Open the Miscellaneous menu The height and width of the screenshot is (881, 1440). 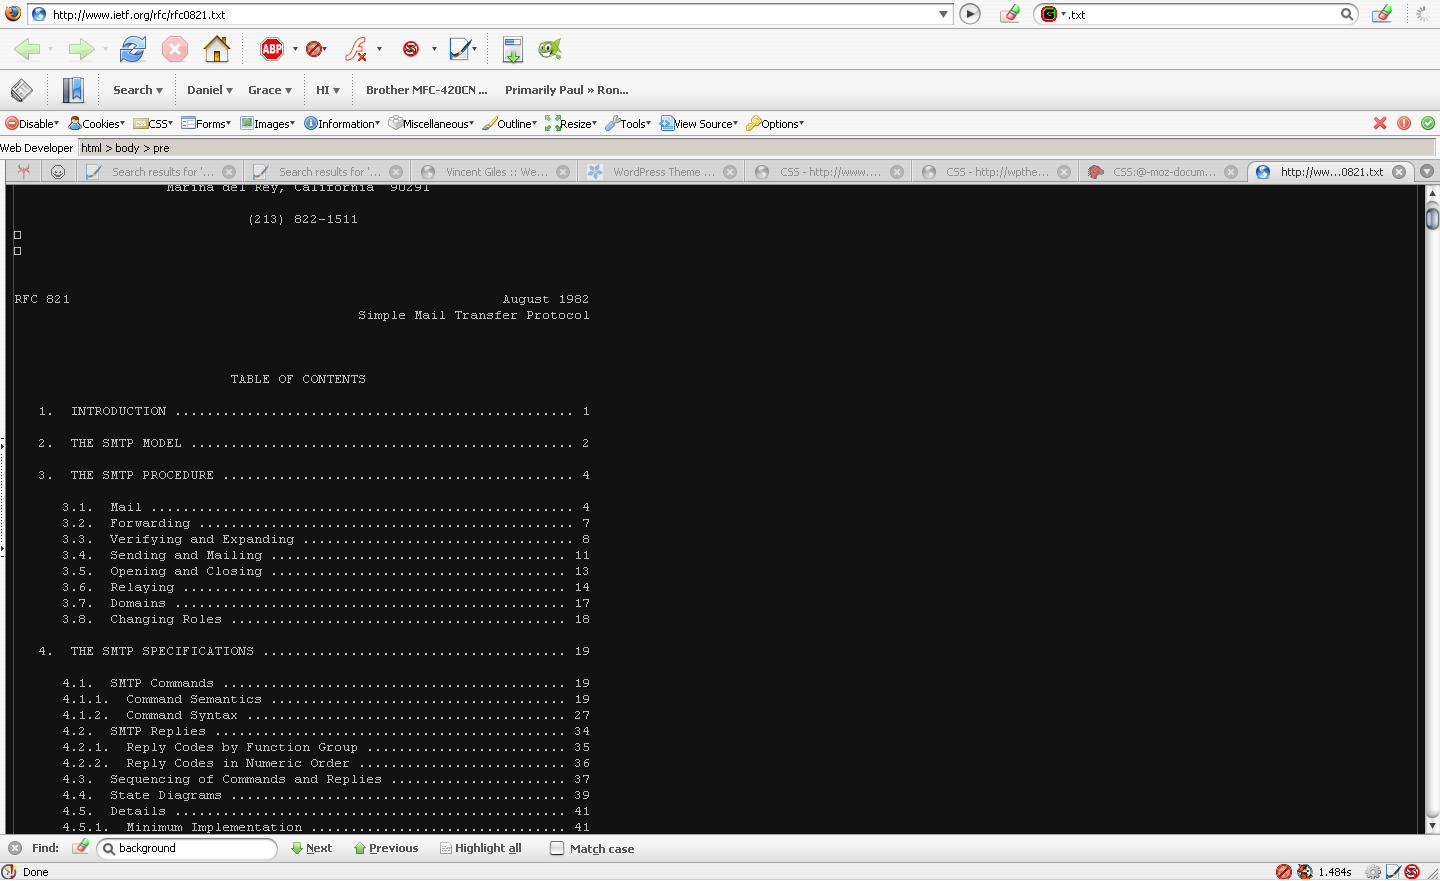(431, 124)
